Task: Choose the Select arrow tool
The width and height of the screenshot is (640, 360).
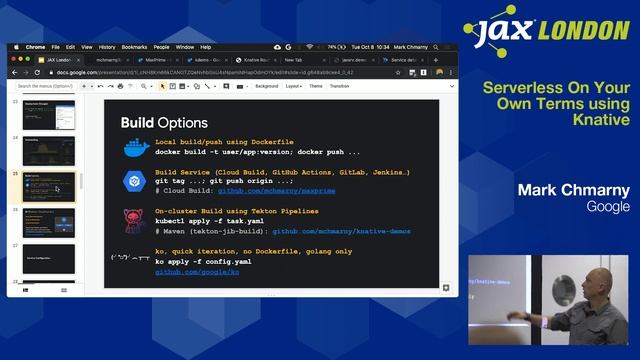Action: 162,86
